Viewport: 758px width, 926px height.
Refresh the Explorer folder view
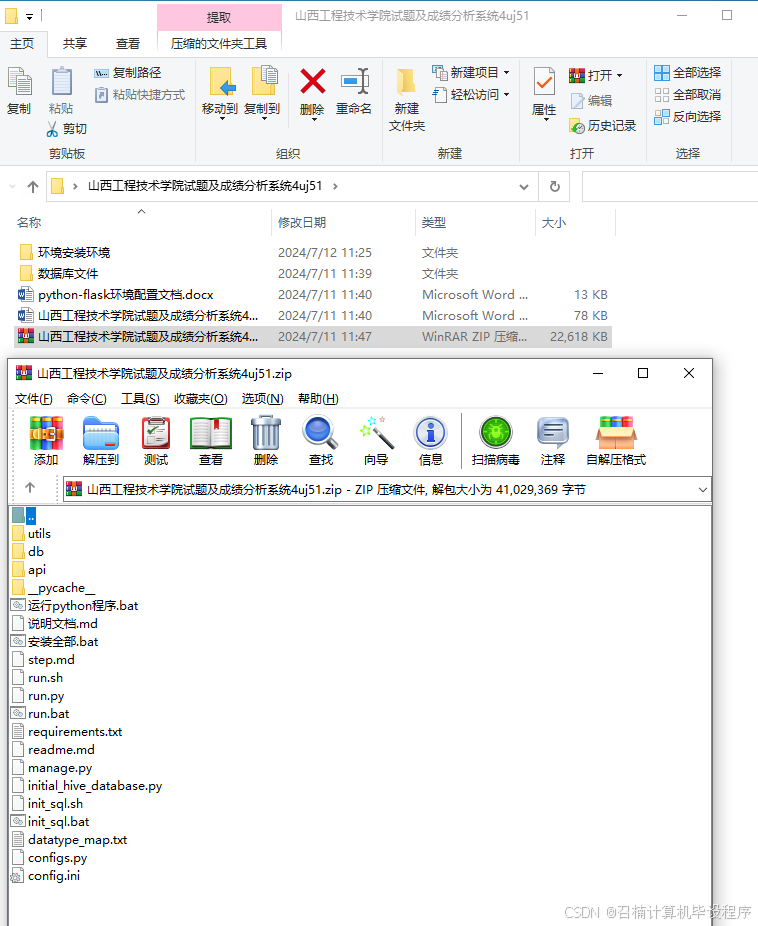click(554, 187)
